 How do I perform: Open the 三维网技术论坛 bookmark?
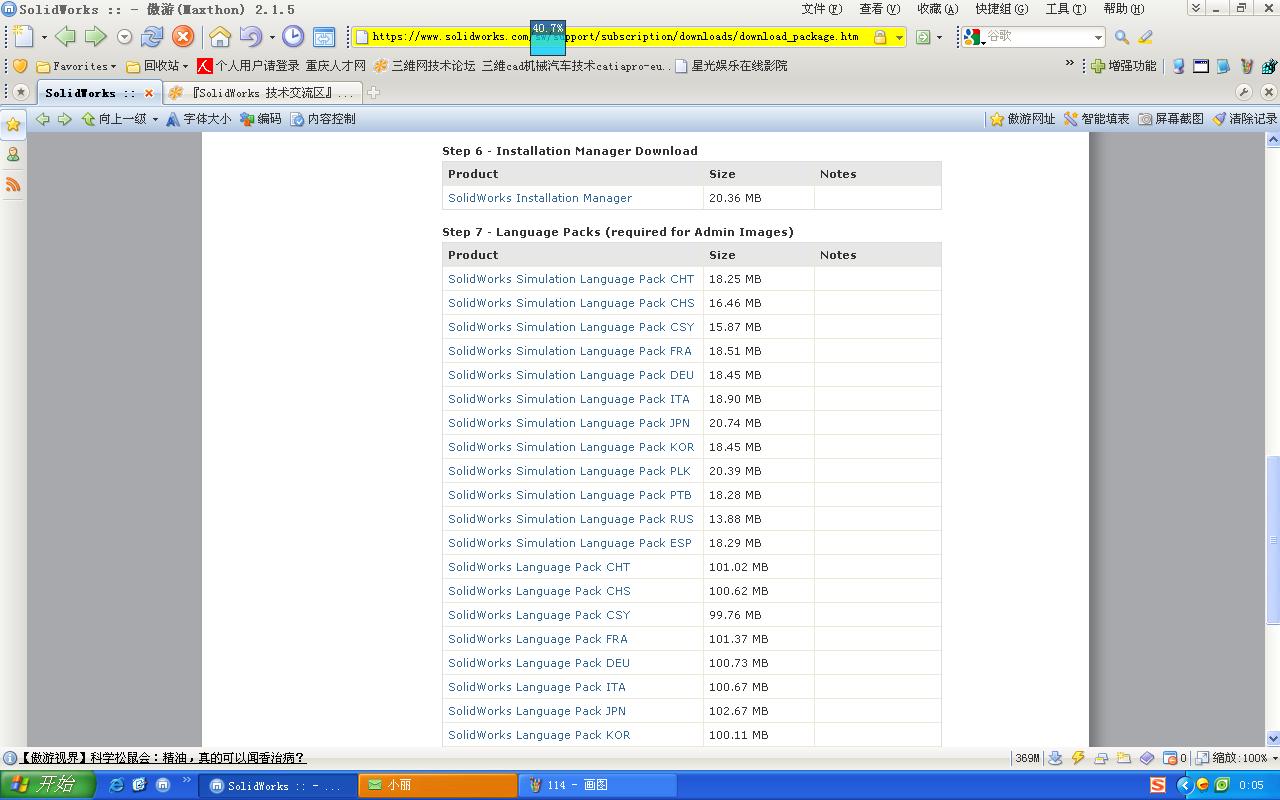point(424,66)
